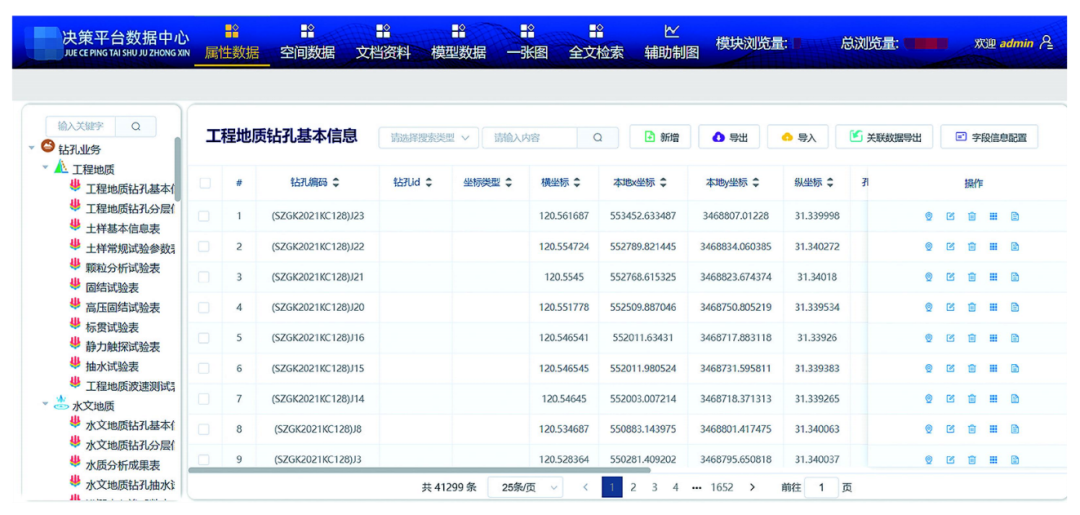This screenshot has width=1080, height=515.
Task: Check the checkbox for row 4
Action: coord(204,307)
